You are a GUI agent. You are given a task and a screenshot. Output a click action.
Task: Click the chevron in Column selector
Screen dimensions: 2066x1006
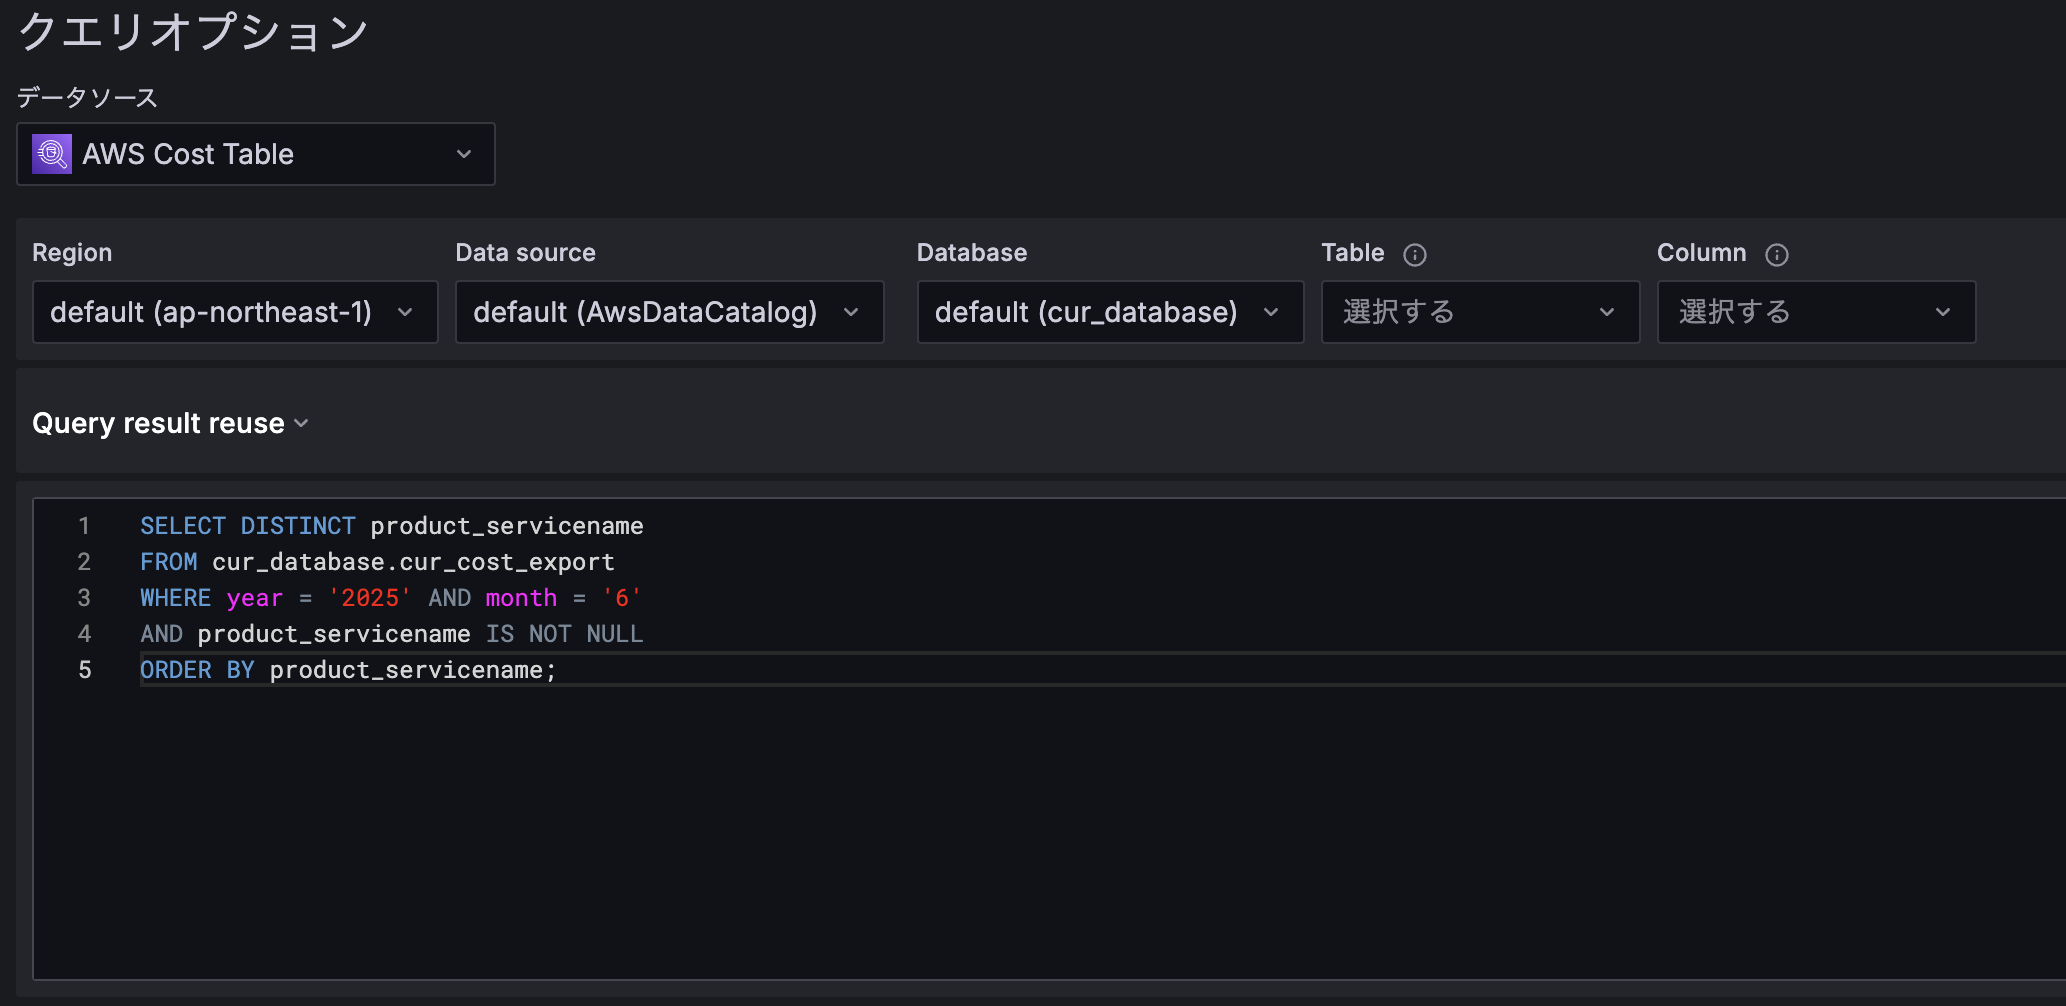pyautogui.click(x=1943, y=312)
